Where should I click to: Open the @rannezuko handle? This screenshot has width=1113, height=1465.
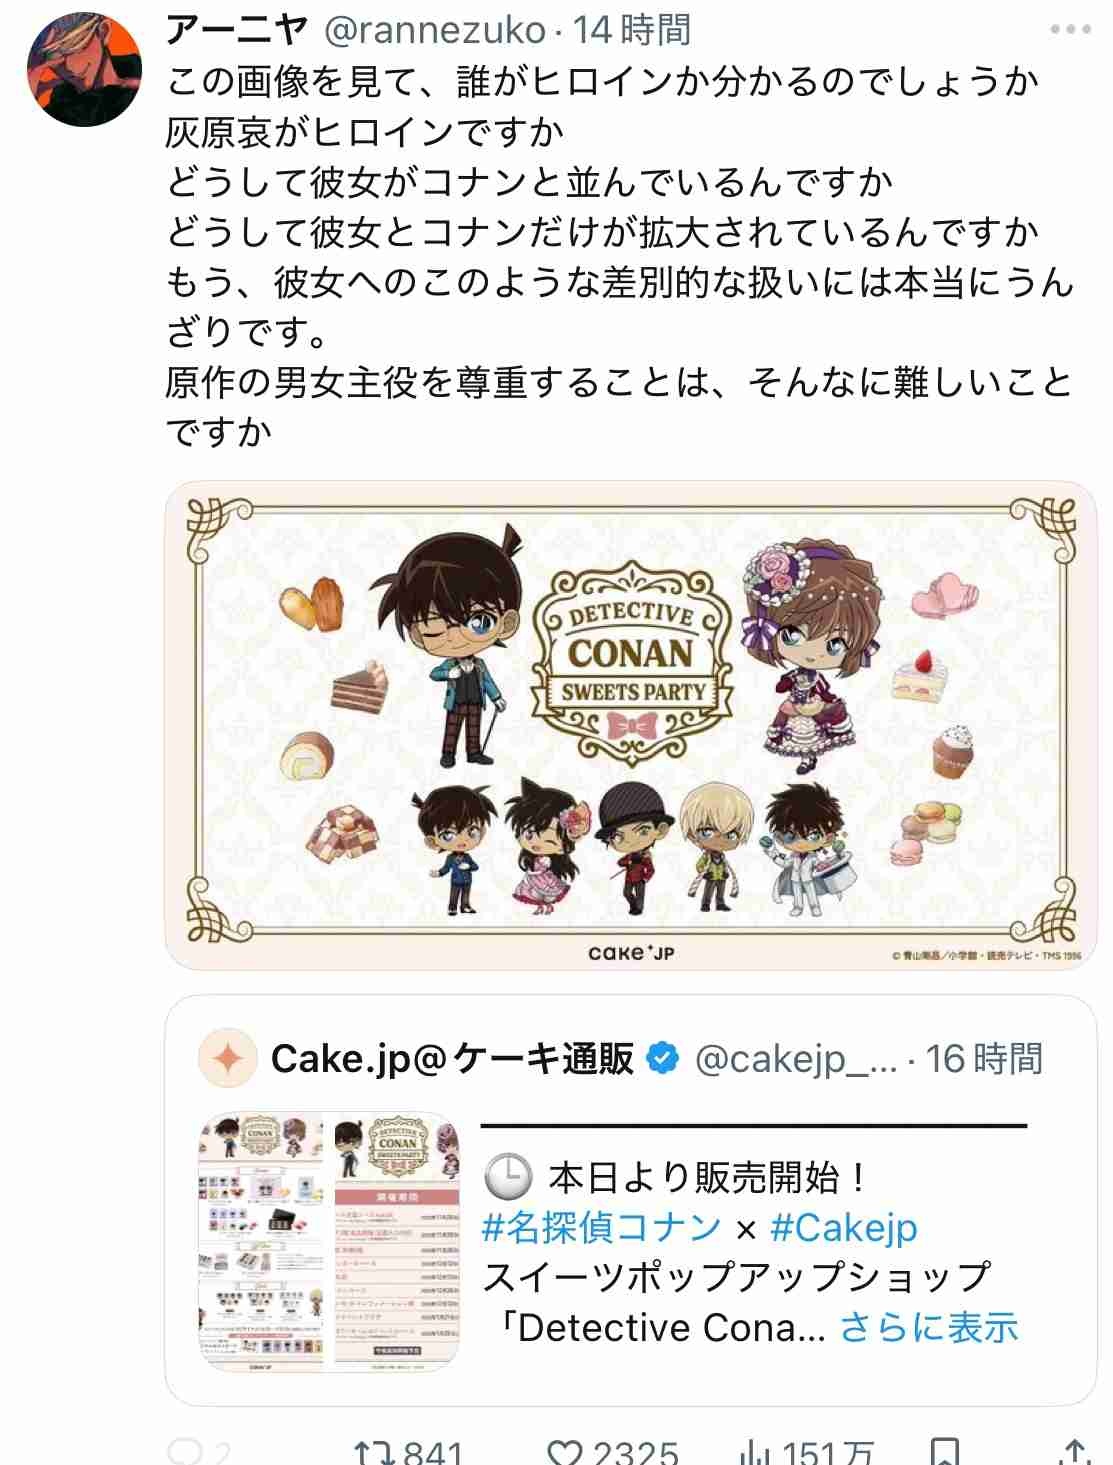(x=435, y=30)
